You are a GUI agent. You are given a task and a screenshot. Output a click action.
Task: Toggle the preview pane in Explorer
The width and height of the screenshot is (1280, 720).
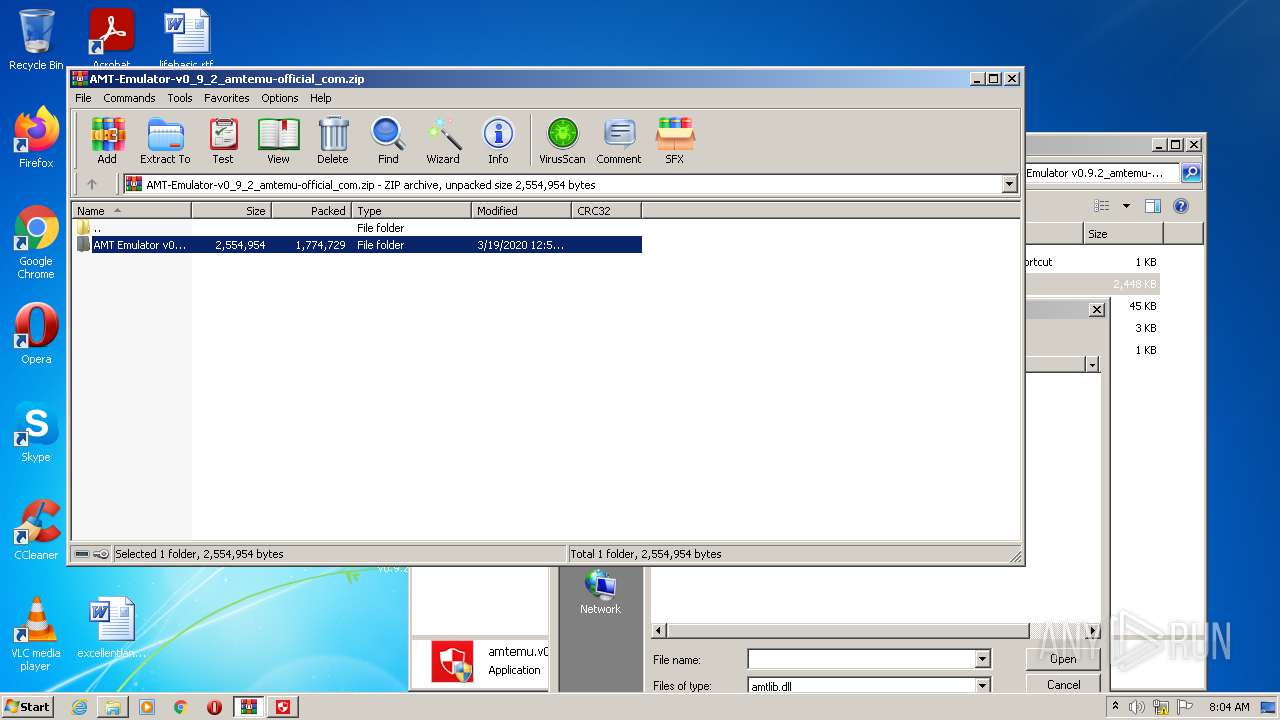click(x=1153, y=206)
